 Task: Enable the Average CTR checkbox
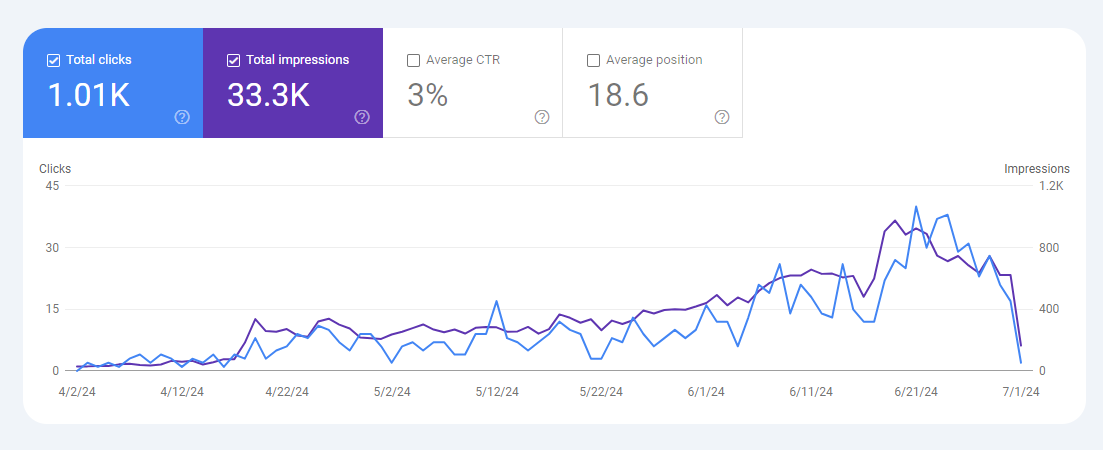(414, 60)
